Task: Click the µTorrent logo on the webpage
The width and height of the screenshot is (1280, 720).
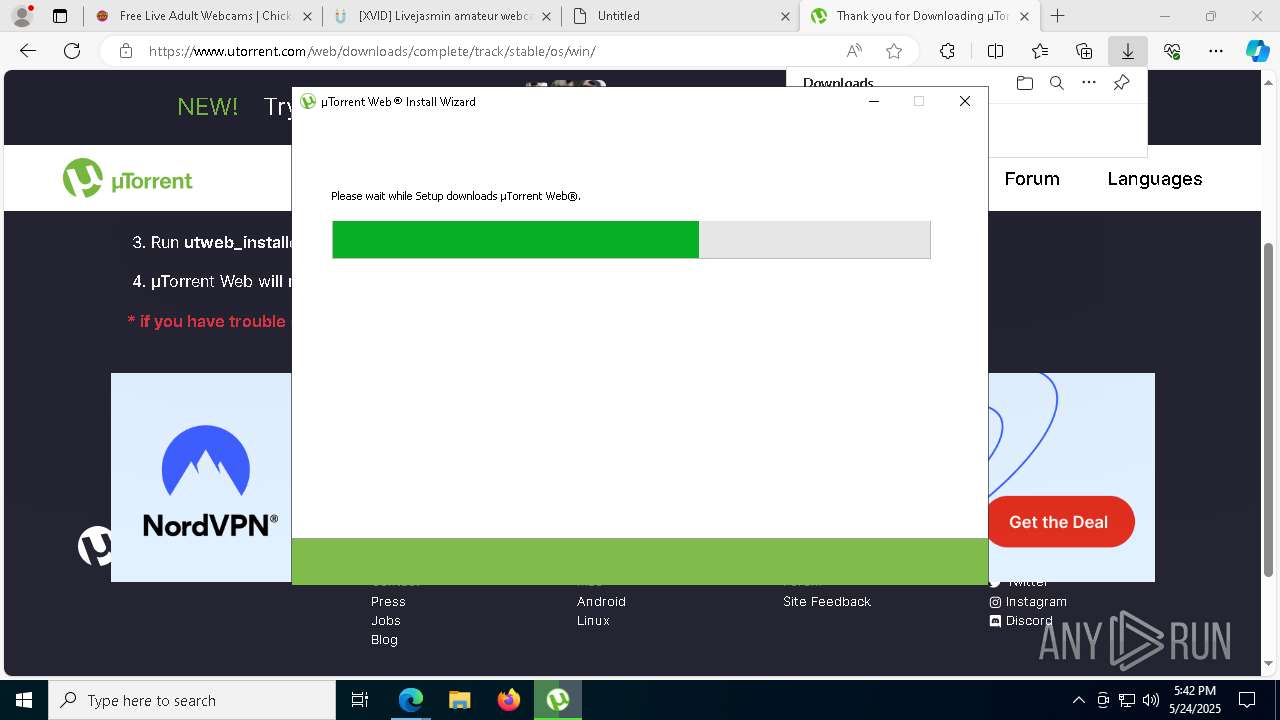Action: click(127, 179)
